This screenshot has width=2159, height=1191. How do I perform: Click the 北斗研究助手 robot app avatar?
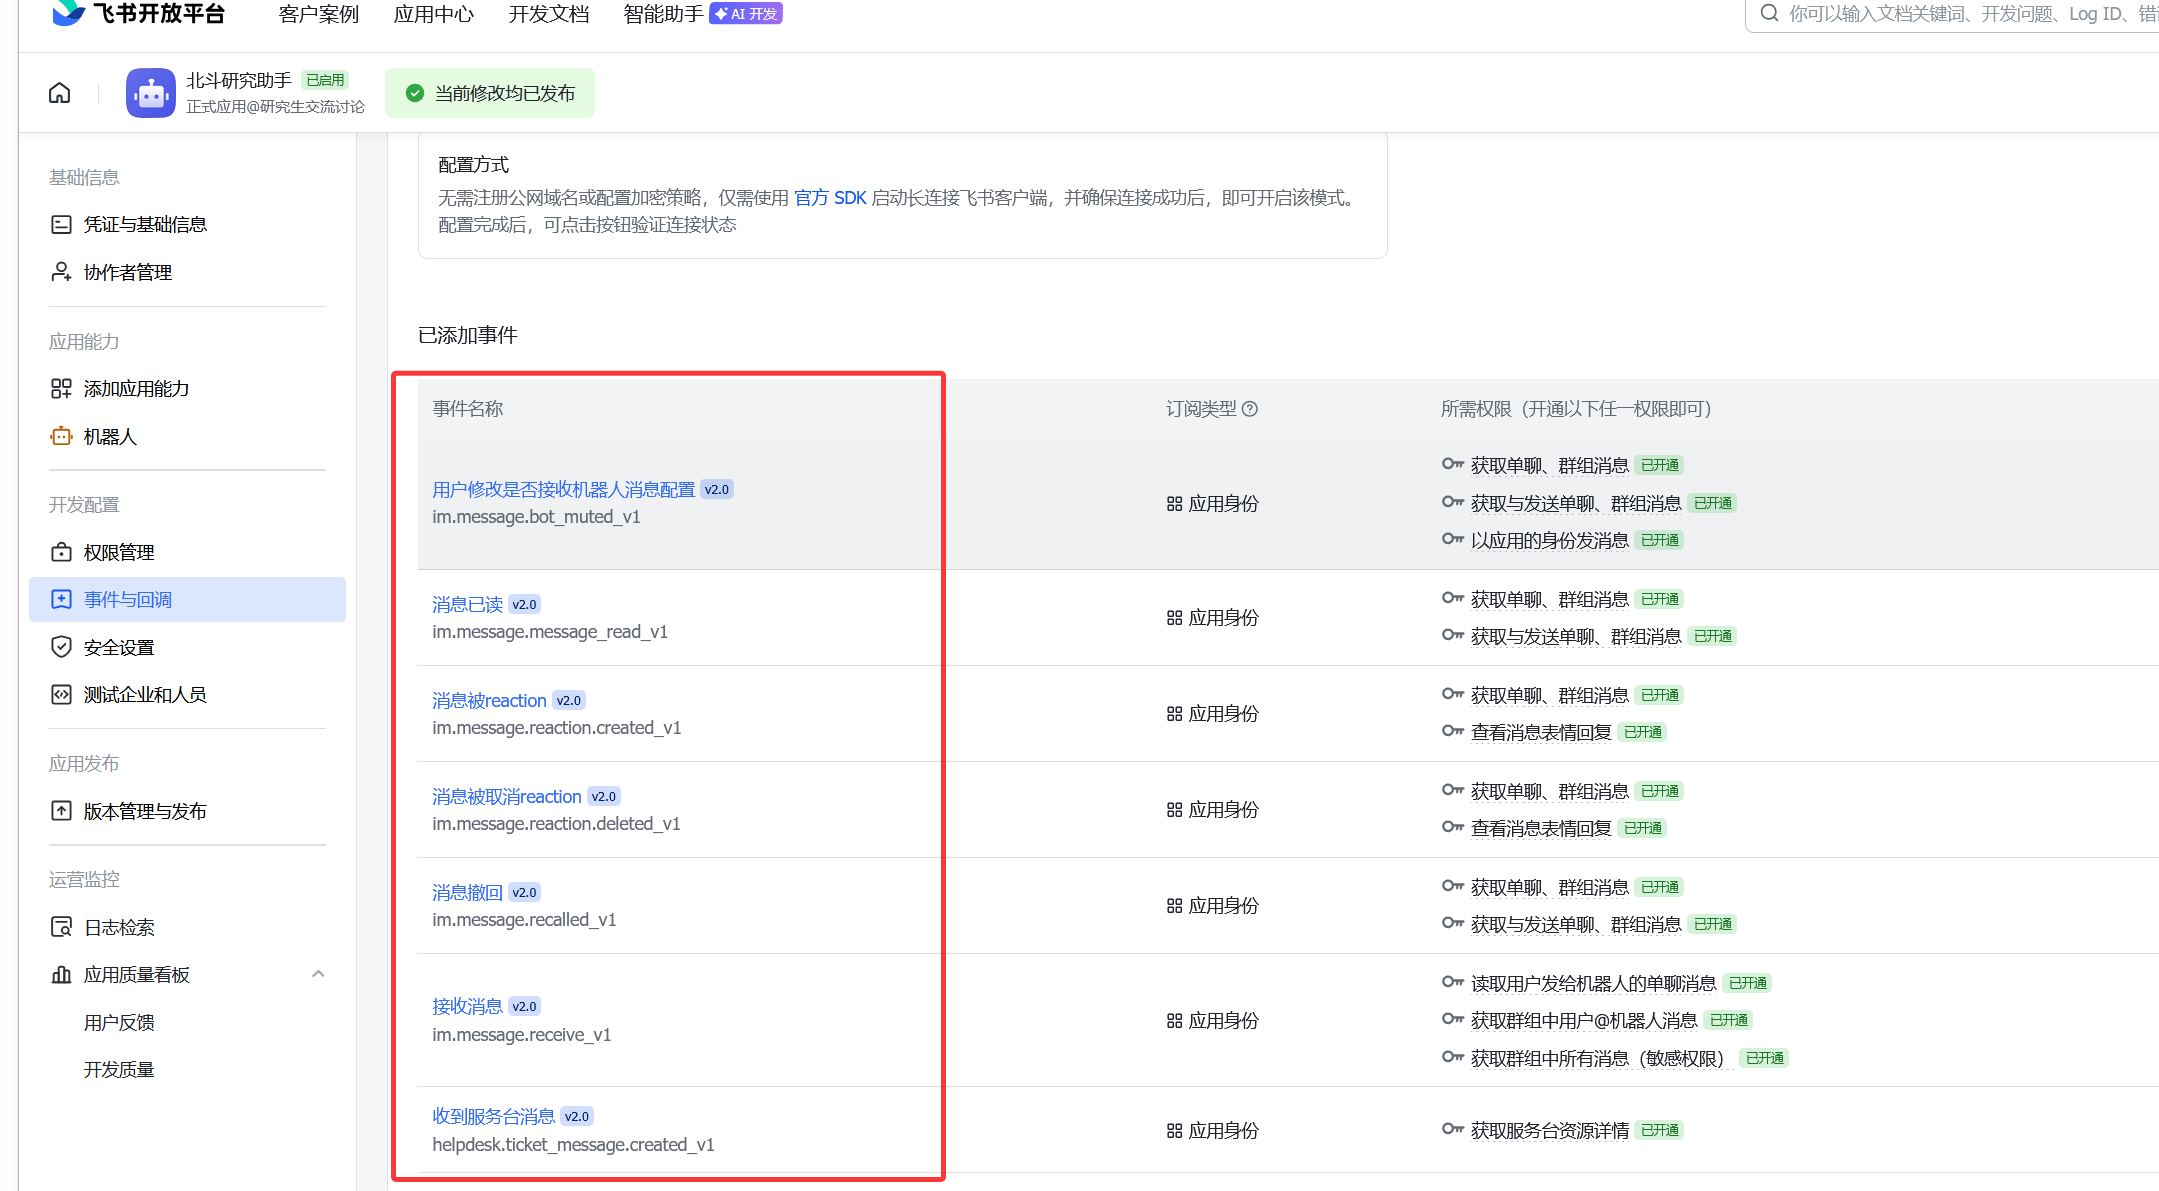[x=151, y=93]
